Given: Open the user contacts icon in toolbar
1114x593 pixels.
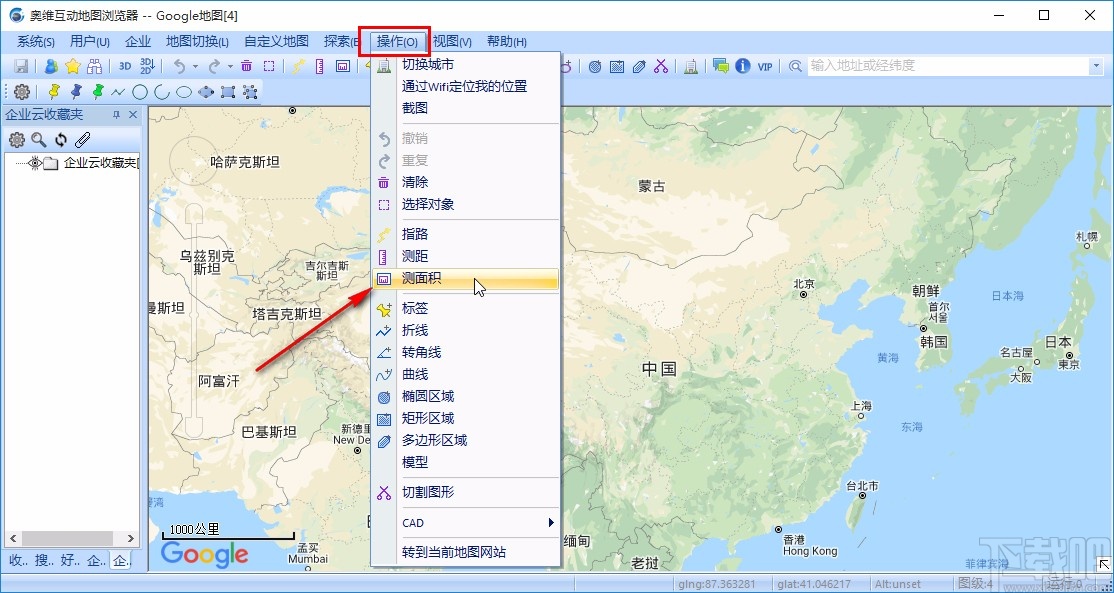Looking at the screenshot, I should coord(51,66).
